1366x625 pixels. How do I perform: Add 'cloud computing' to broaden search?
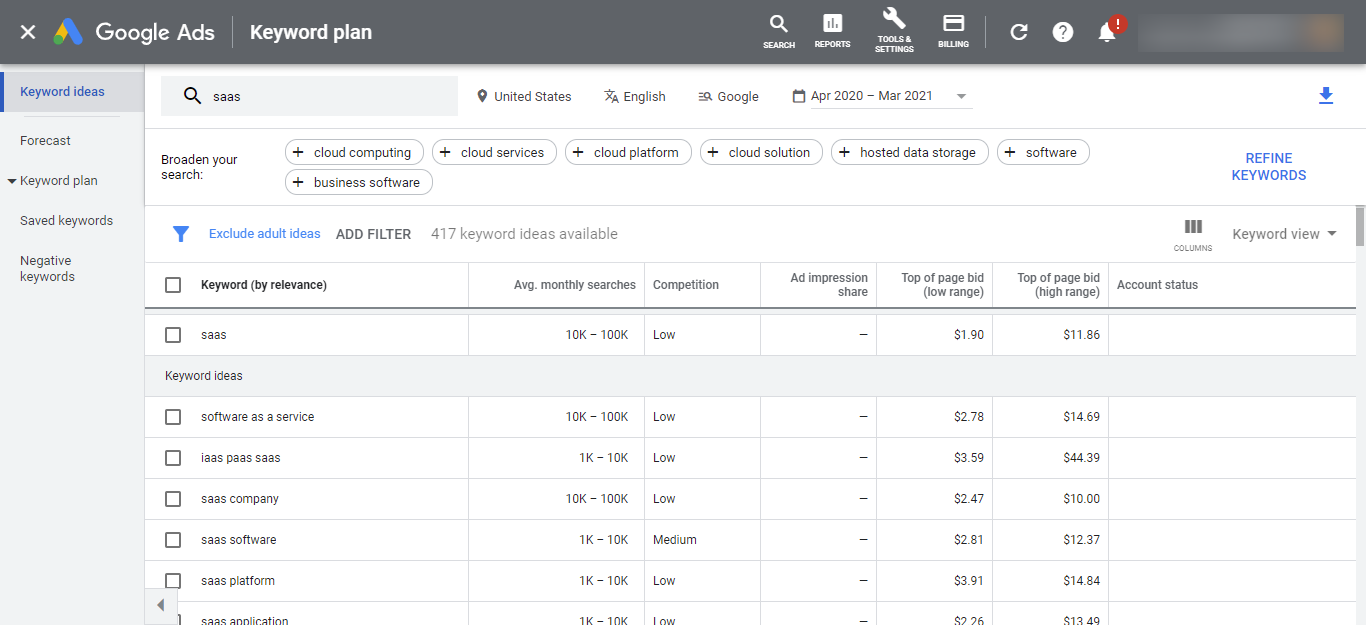(355, 152)
